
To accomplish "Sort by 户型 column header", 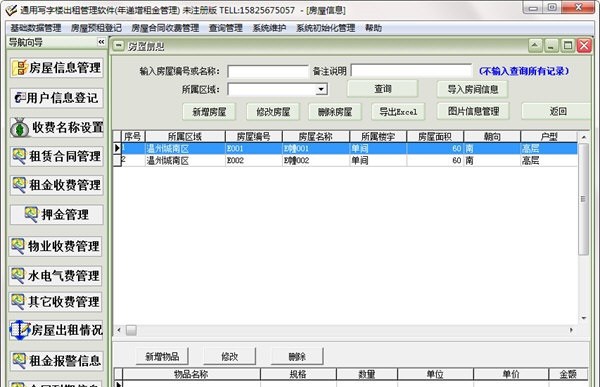I will pos(549,136).
